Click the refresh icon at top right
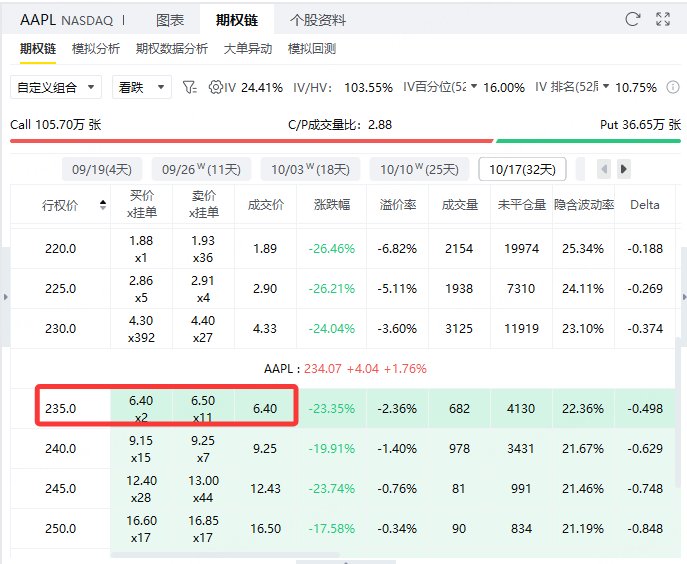Viewport: 687px width, 564px height. coord(633,19)
